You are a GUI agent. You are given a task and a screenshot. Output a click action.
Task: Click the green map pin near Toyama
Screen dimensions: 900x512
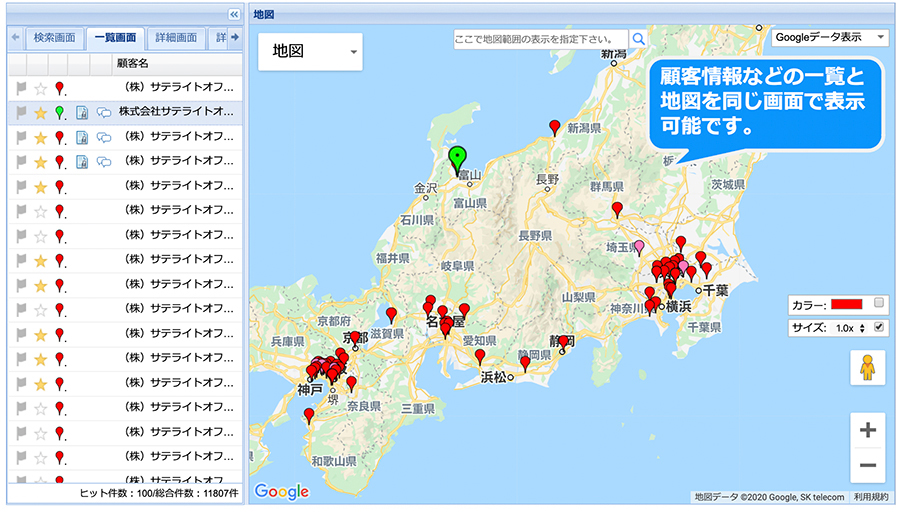click(x=457, y=159)
